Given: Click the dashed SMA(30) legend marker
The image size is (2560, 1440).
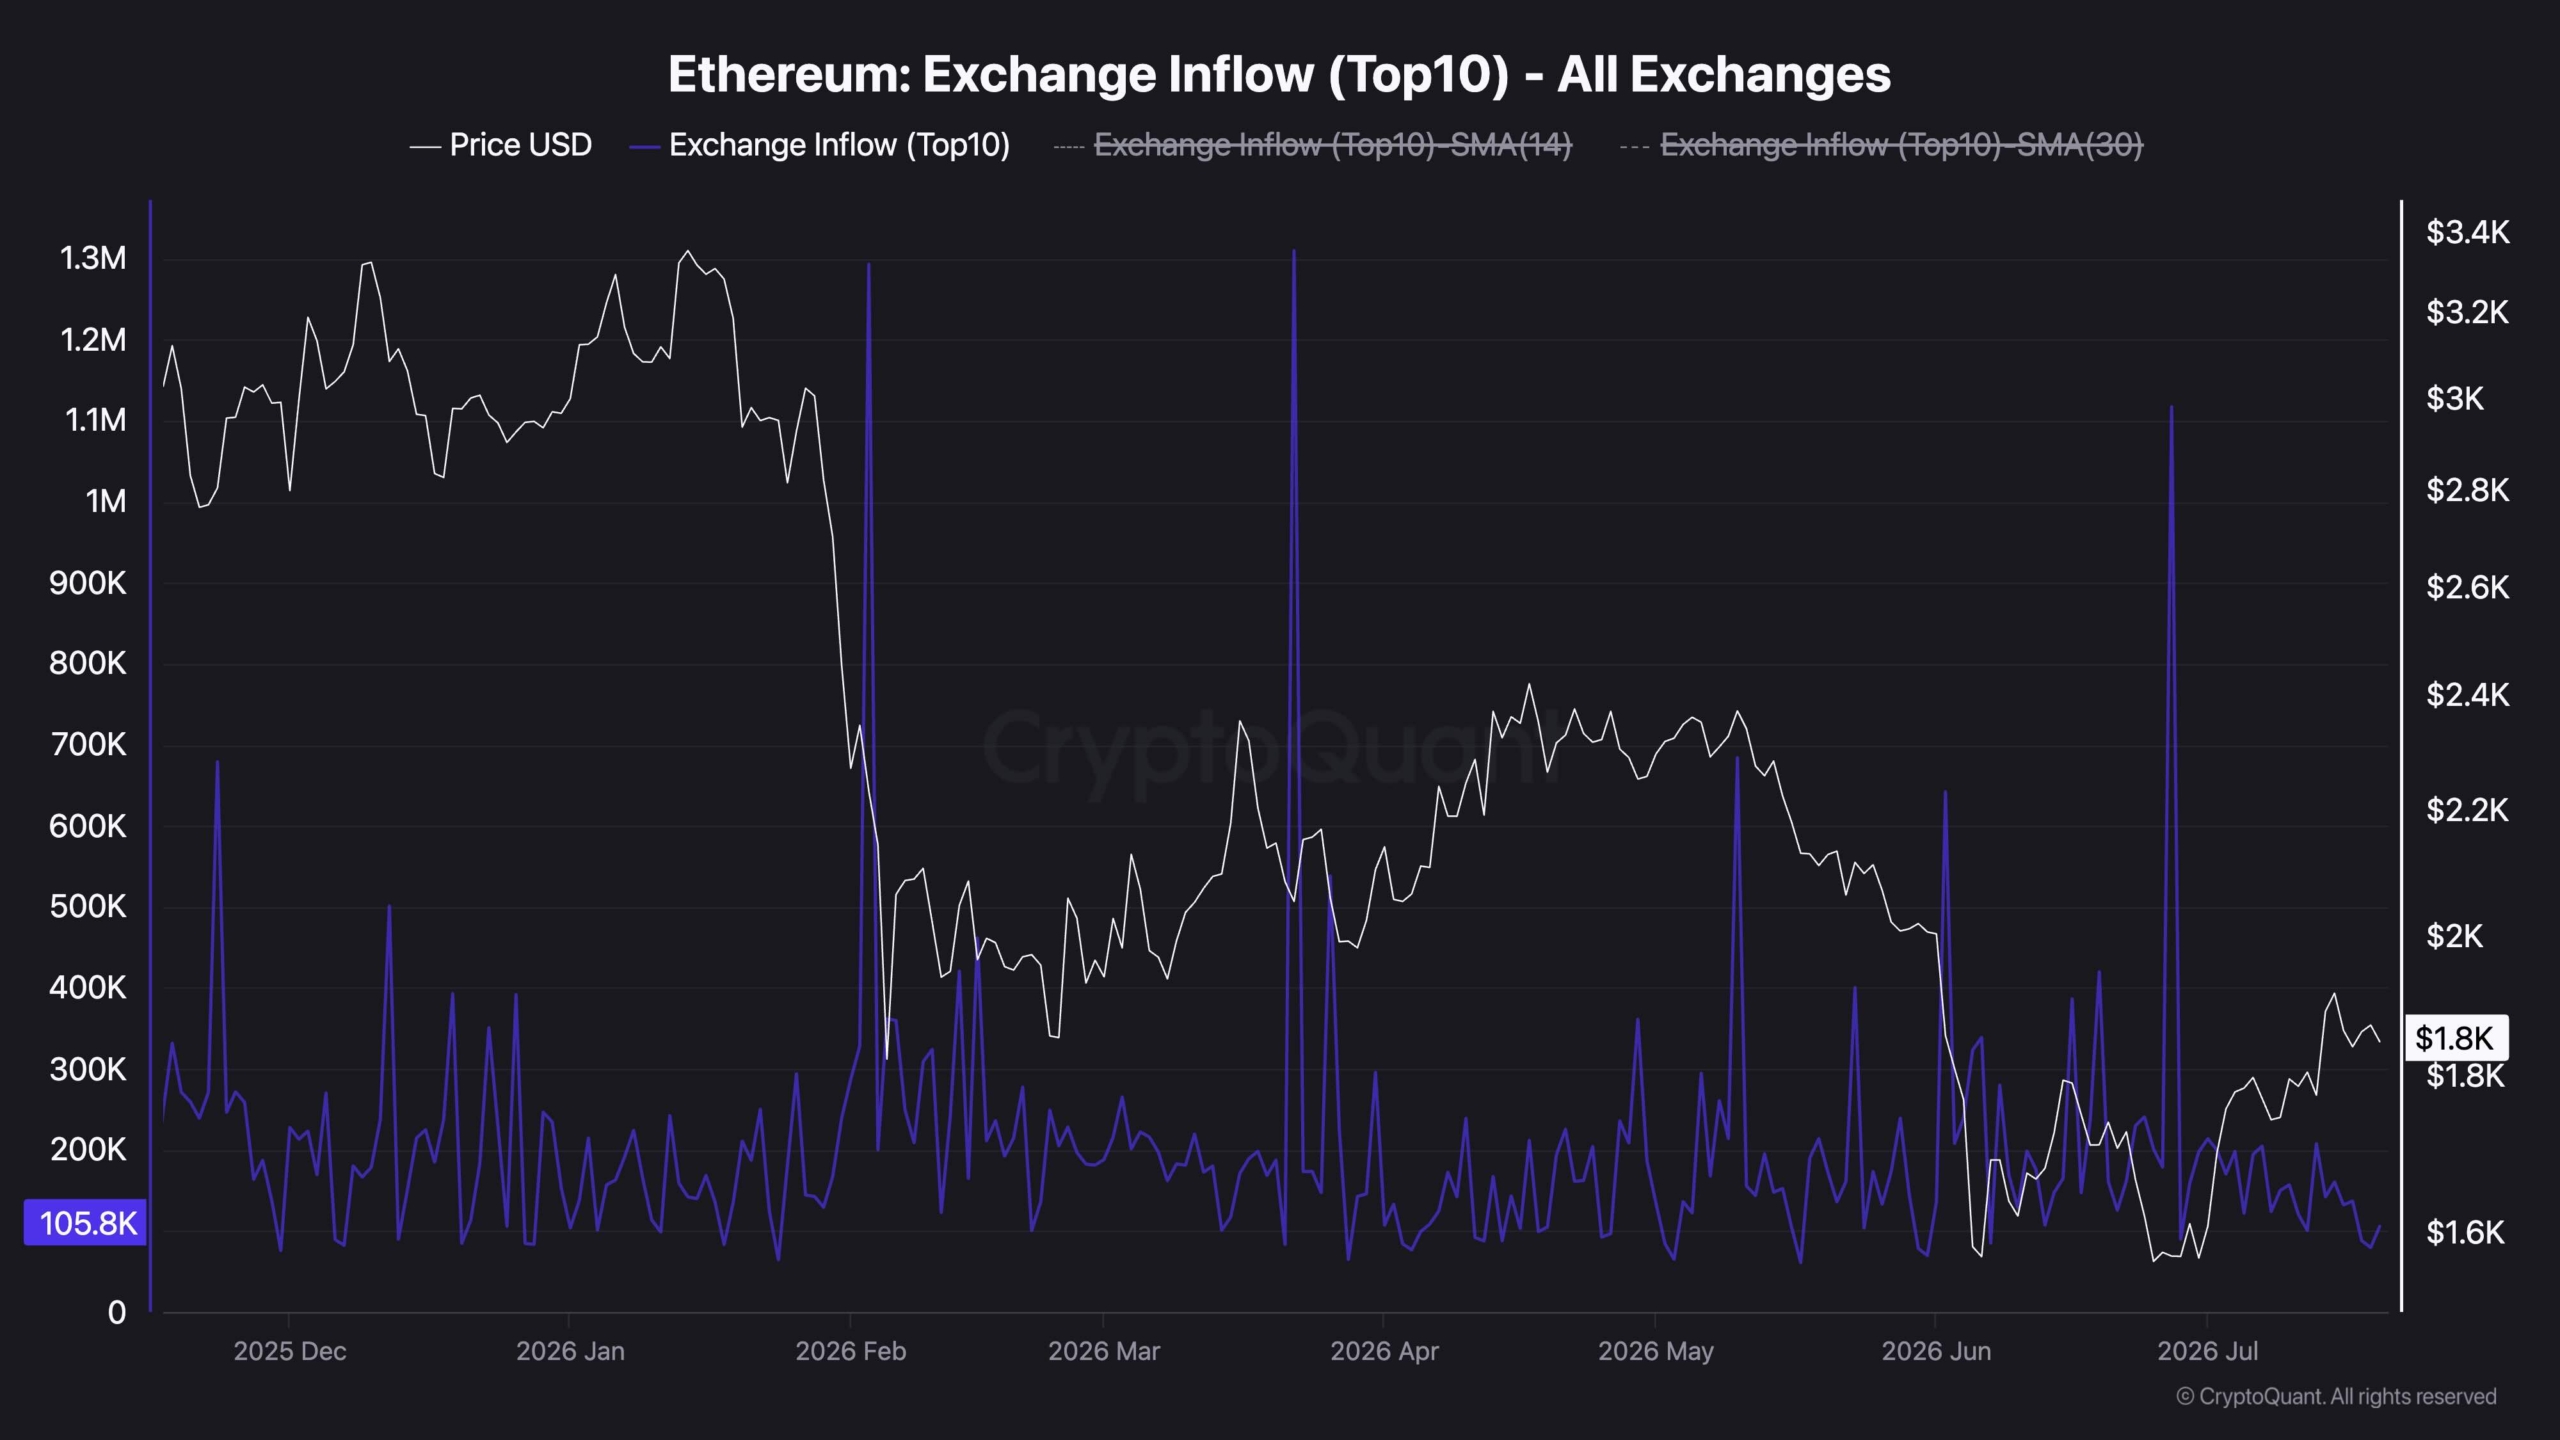Looking at the screenshot, I should click(x=1634, y=147).
